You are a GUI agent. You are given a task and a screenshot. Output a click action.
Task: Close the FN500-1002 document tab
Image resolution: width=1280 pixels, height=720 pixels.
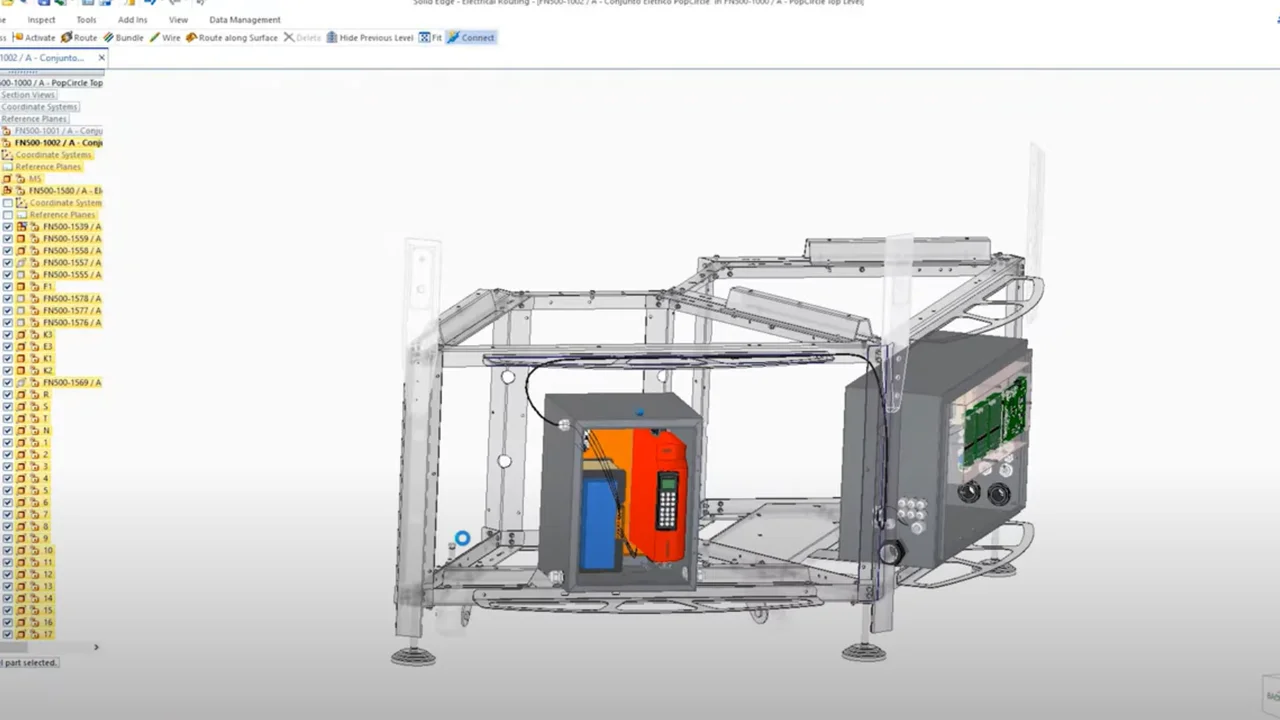click(101, 58)
